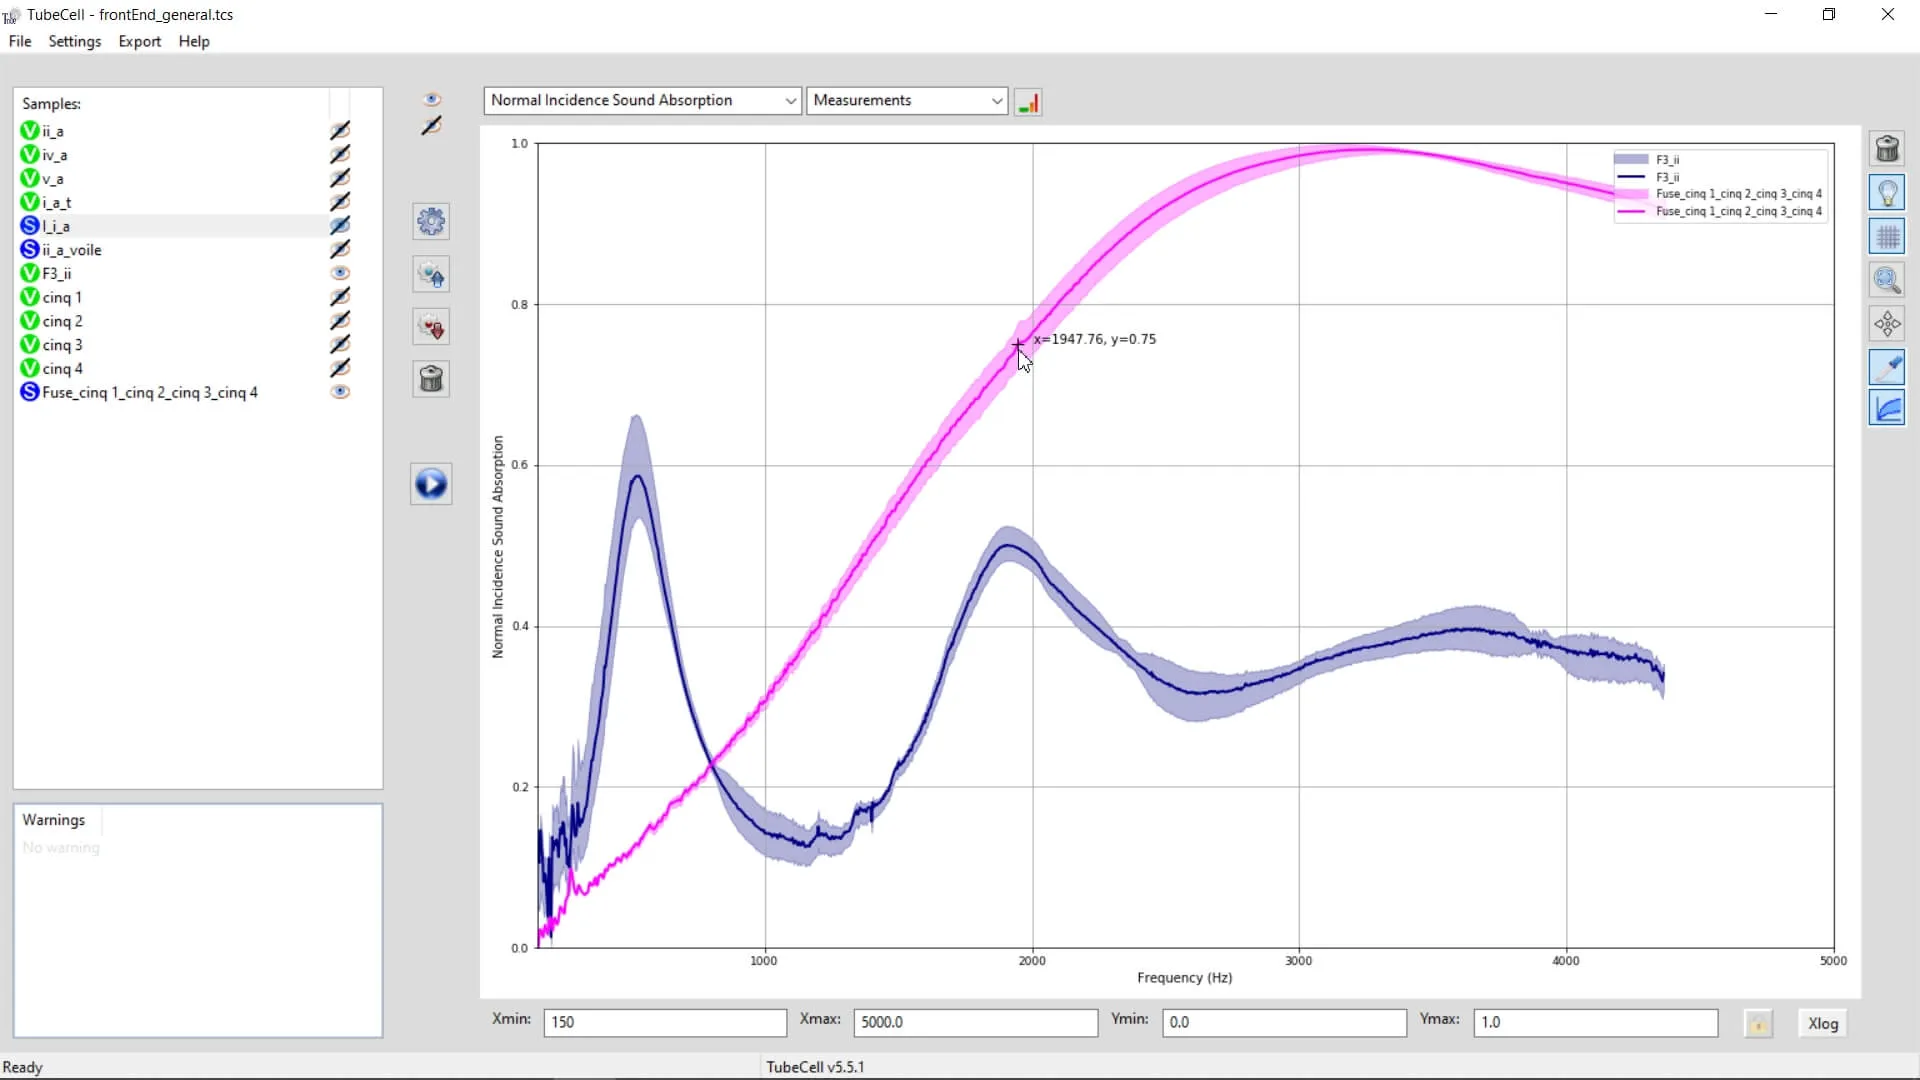Click the Xmax input field
The image size is (1920, 1080).
(x=975, y=1022)
